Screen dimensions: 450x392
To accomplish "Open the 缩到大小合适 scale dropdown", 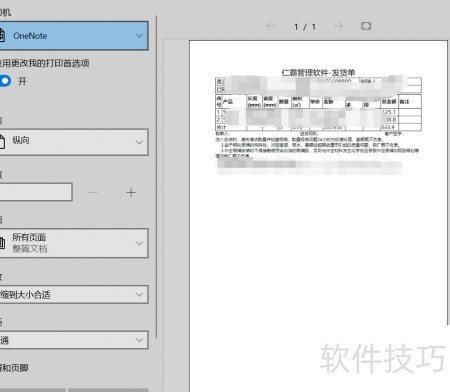I will pyautogui.click(x=74, y=294).
